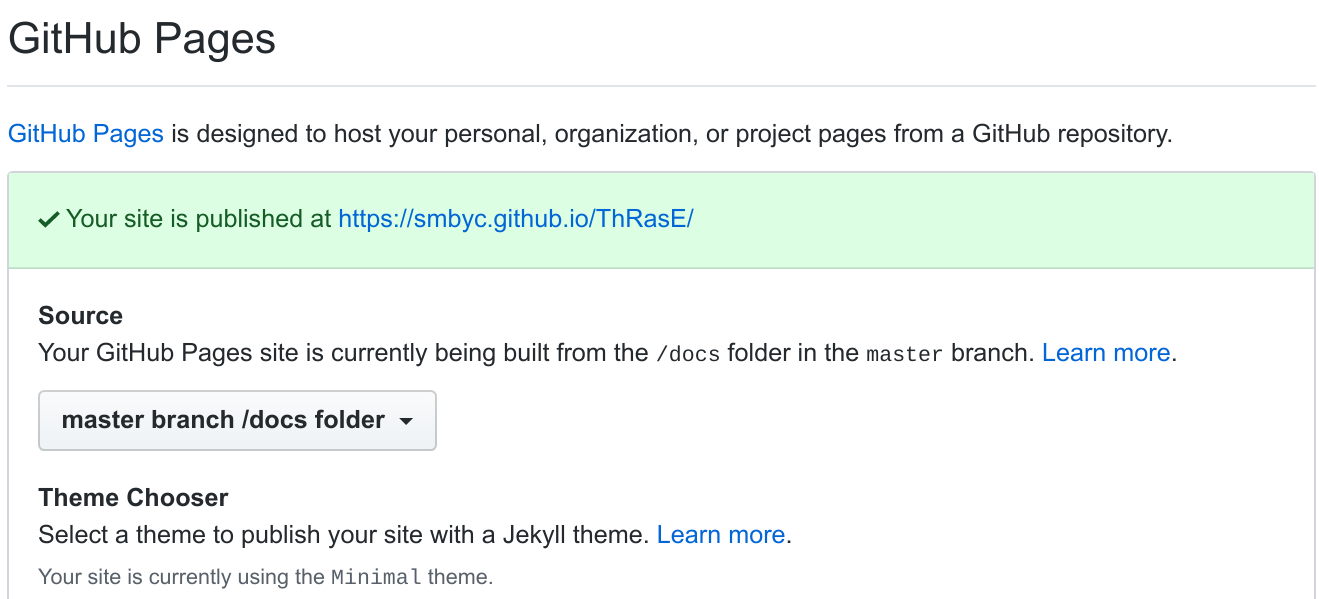Click the Source section heading

[80, 315]
